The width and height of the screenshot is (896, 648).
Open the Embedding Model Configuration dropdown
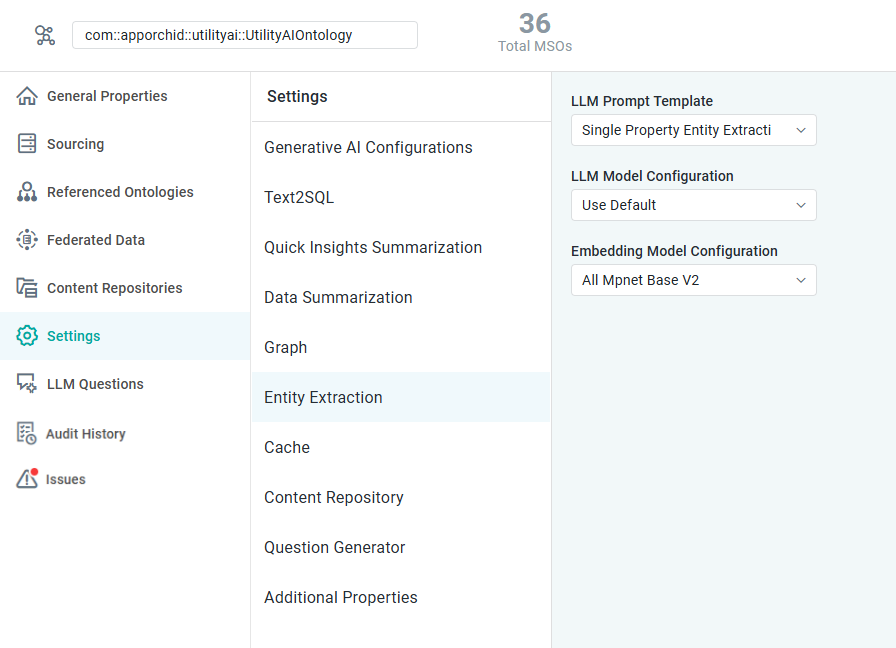pos(693,280)
